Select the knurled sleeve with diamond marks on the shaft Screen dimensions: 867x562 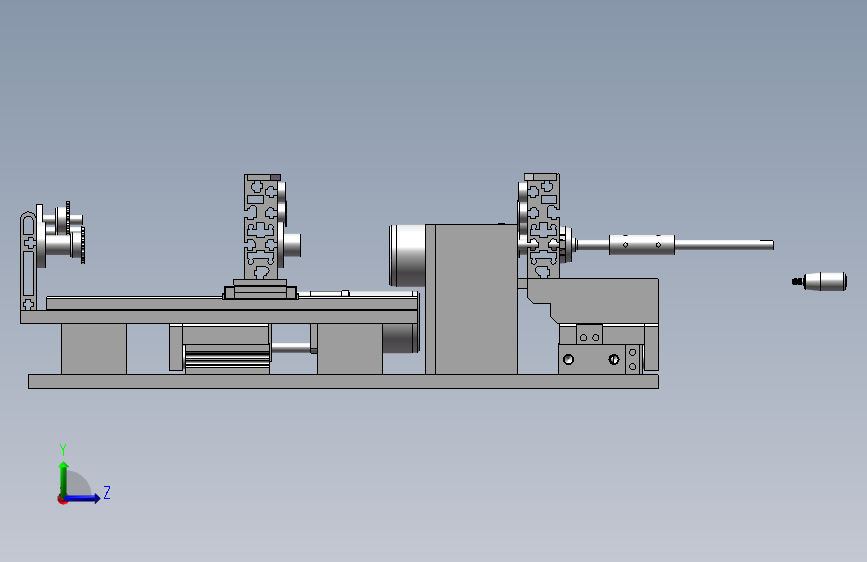[641, 244]
